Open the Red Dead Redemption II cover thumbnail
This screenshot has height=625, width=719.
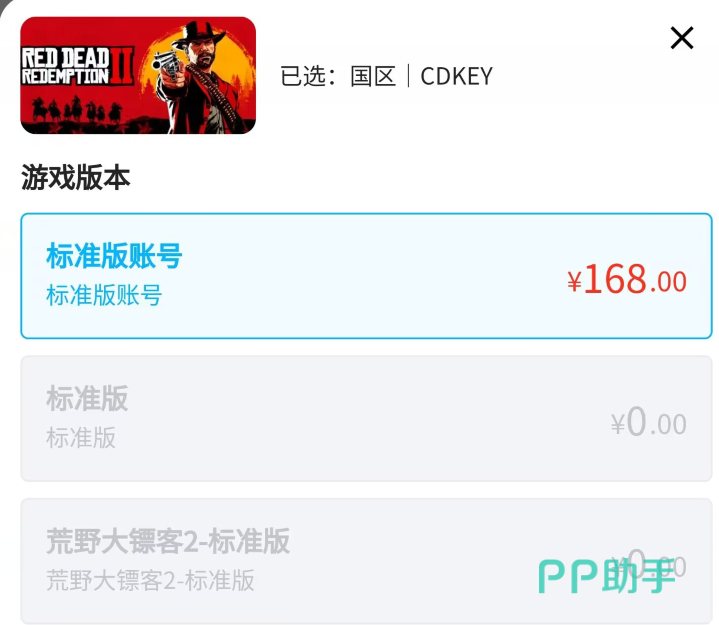(138, 75)
